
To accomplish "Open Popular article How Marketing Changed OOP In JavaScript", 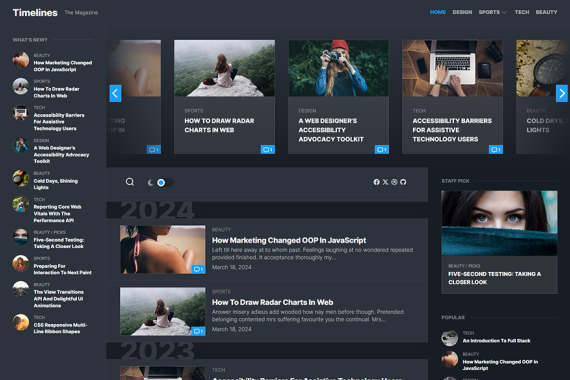I will click(x=500, y=365).
